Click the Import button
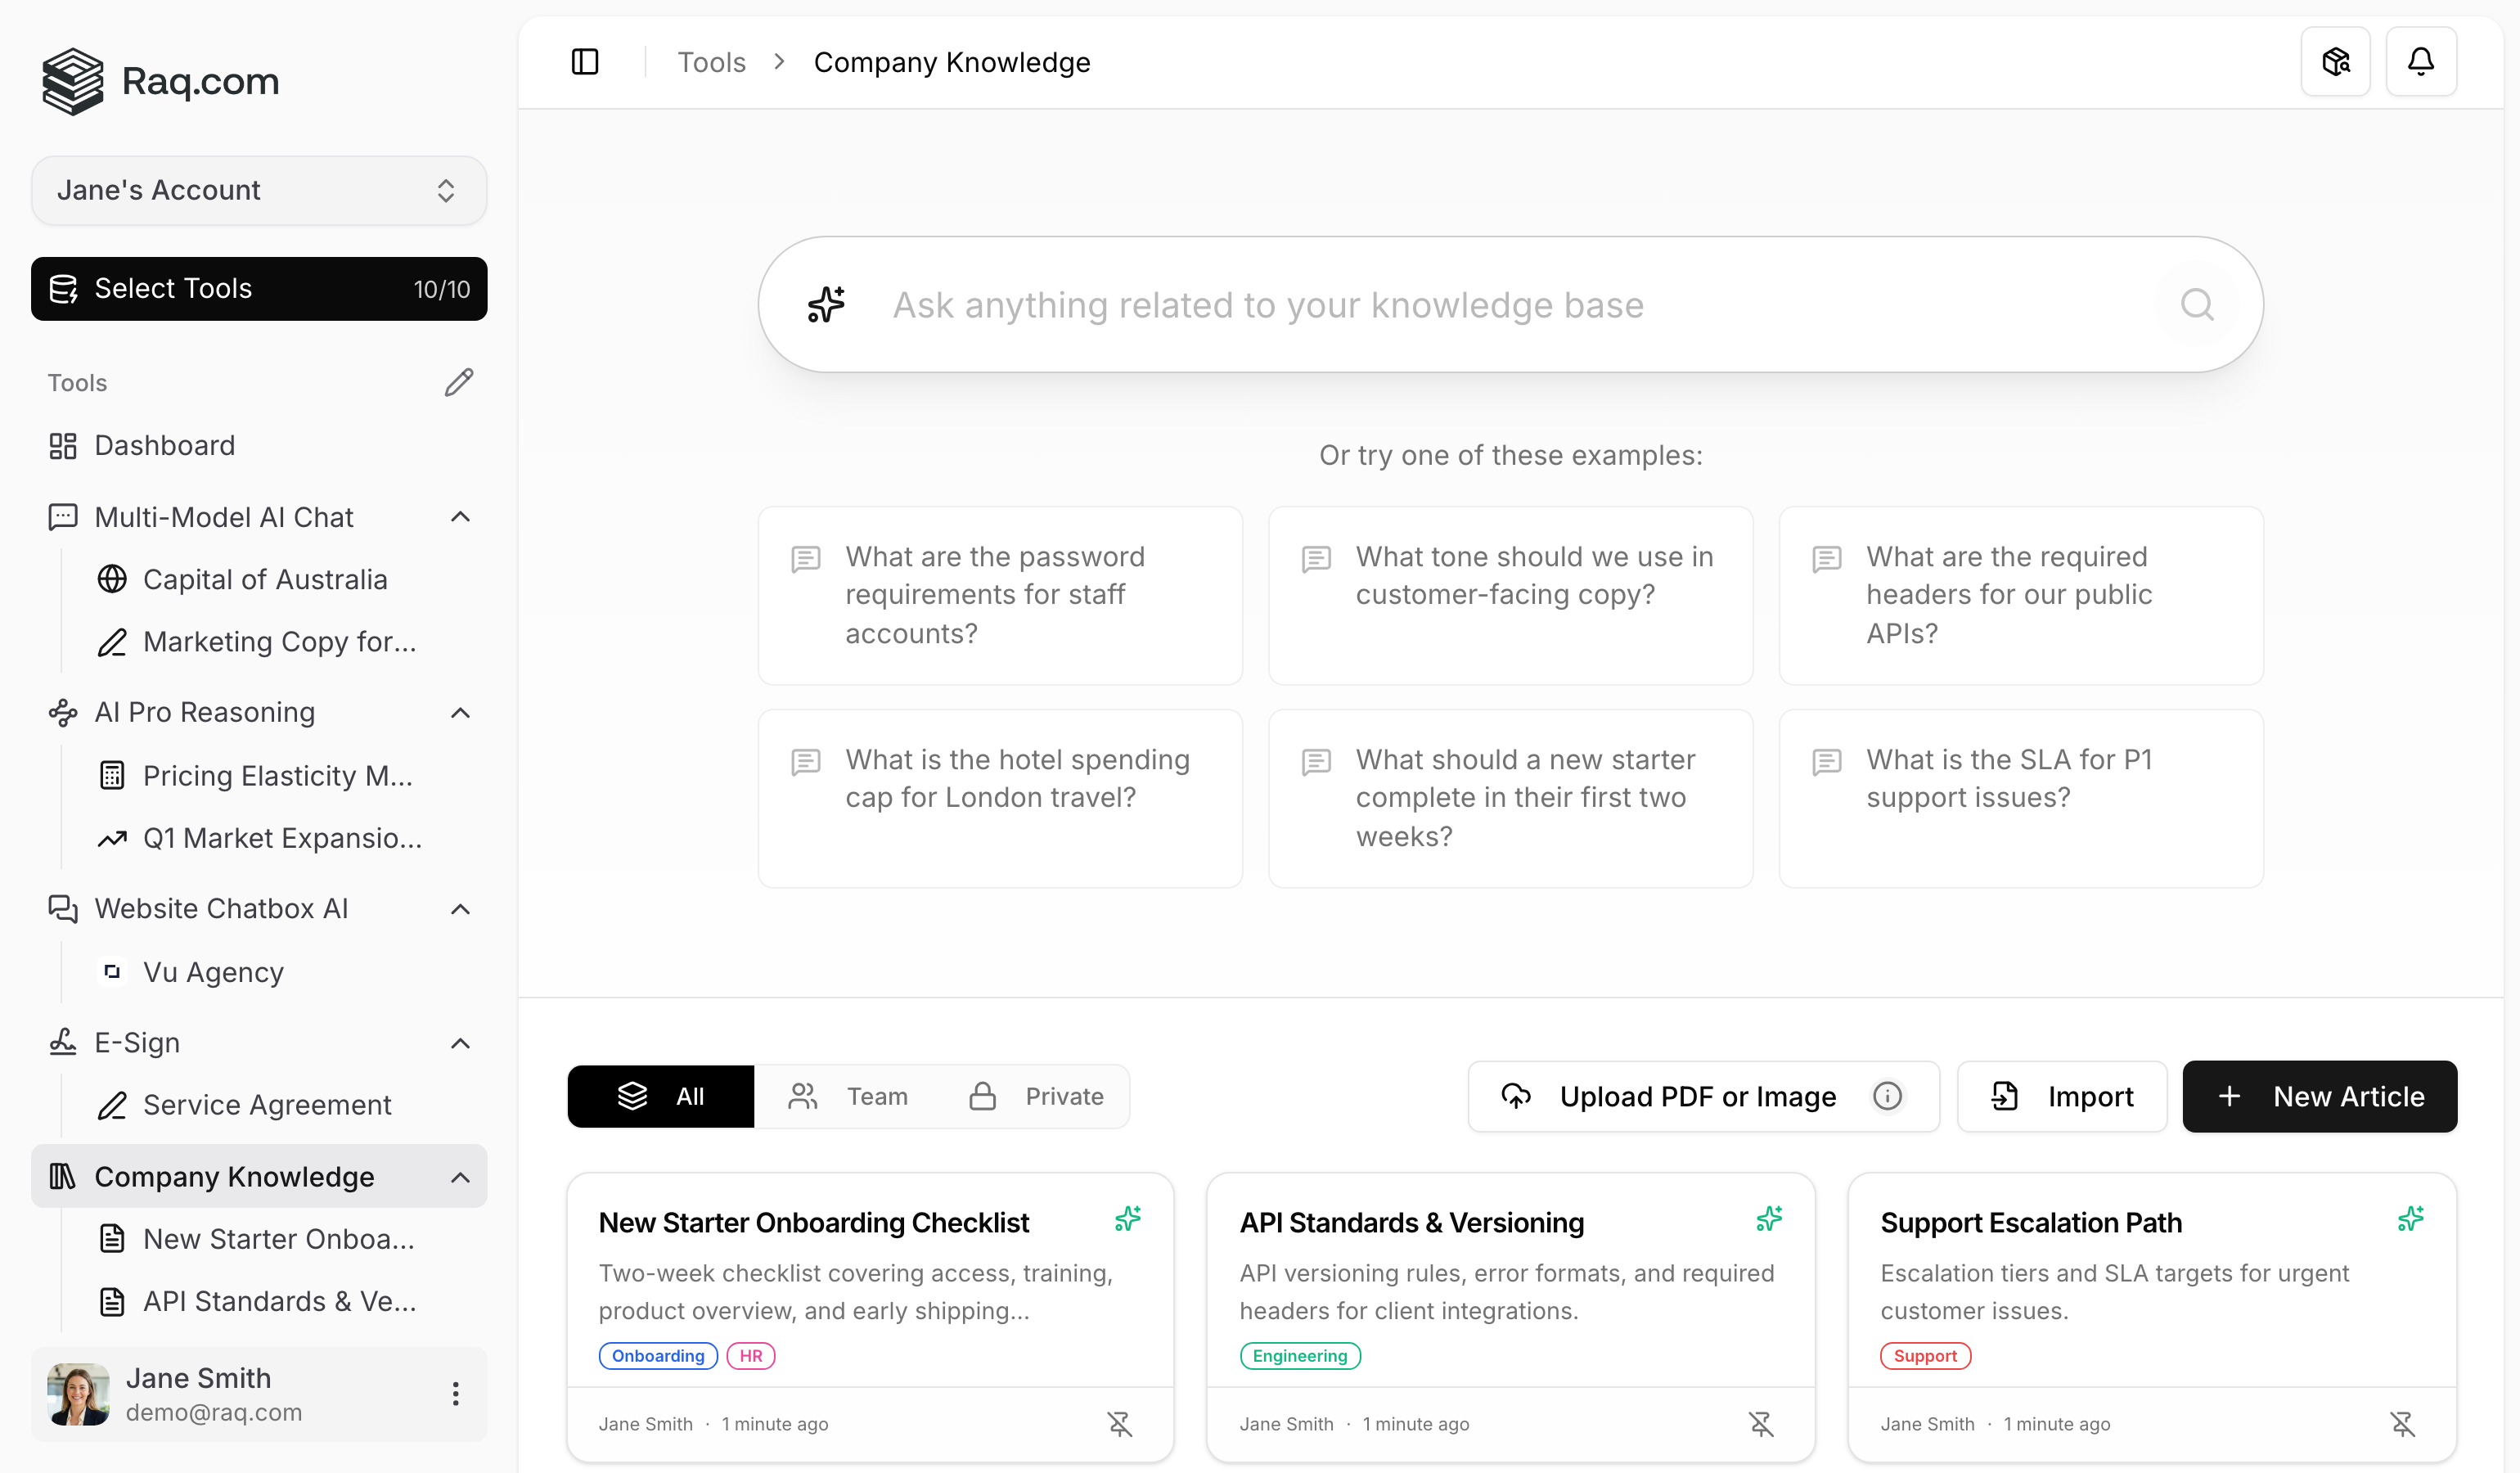2520x1473 pixels. pos(2062,1096)
